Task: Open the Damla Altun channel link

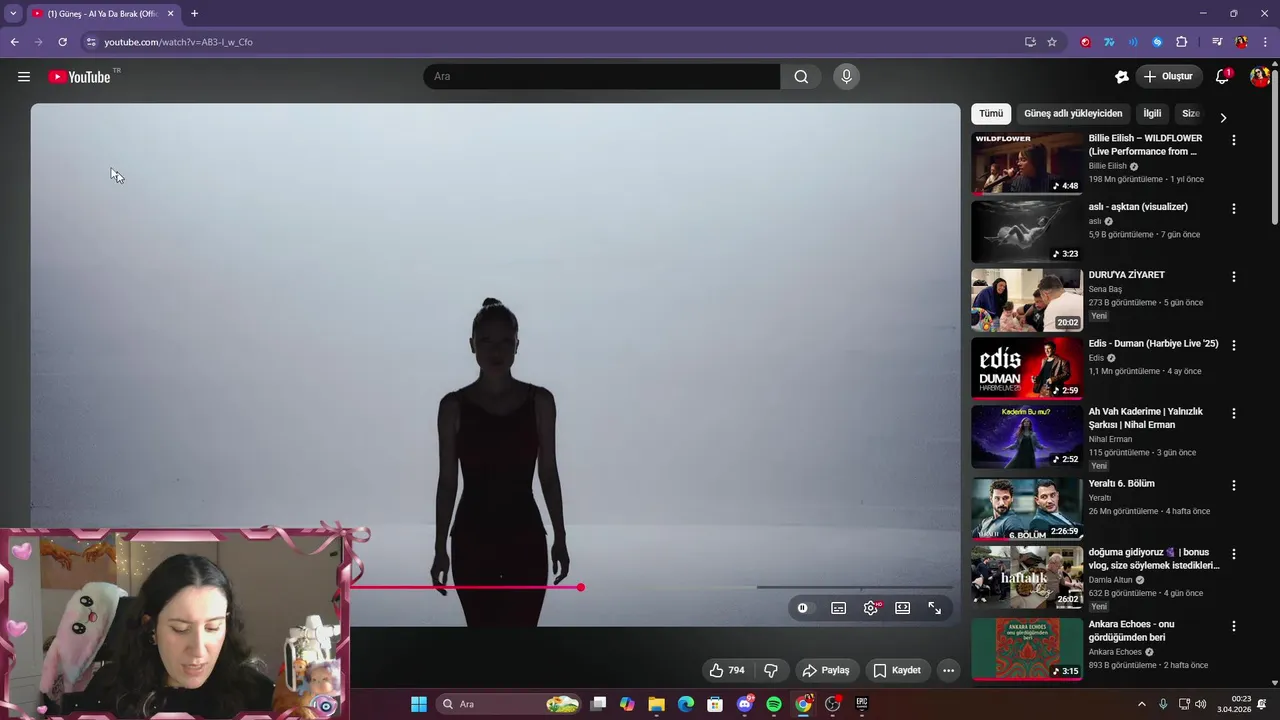Action: pos(1111,580)
